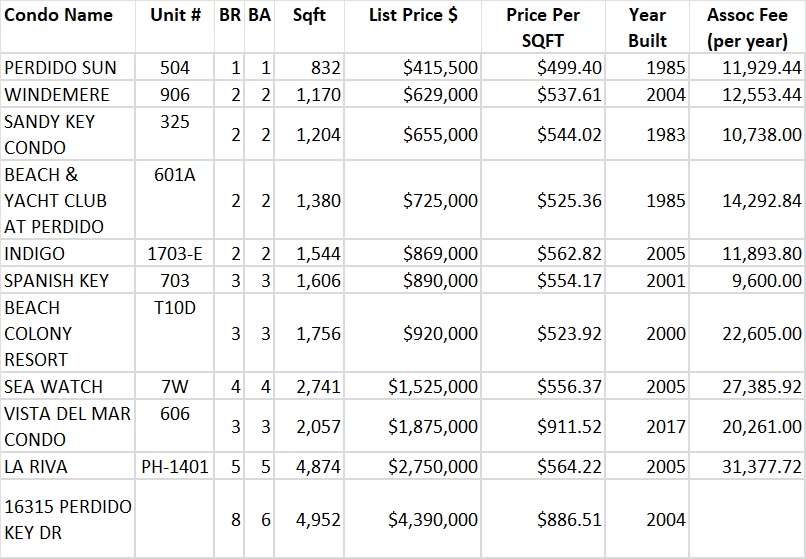Click the 2017 year built cell
Viewport: 806px width, 559px height.
tap(665, 426)
